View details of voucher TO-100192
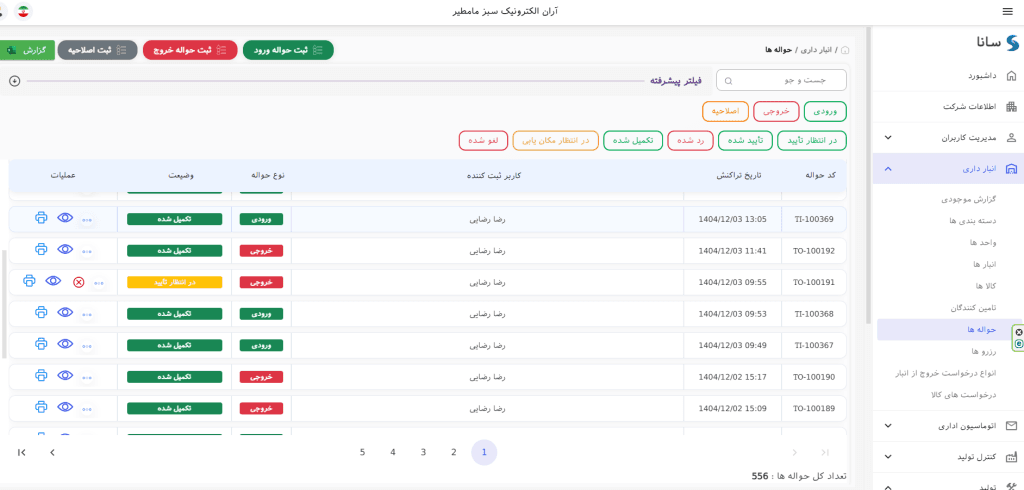This screenshot has width=1024, height=490. [65, 249]
